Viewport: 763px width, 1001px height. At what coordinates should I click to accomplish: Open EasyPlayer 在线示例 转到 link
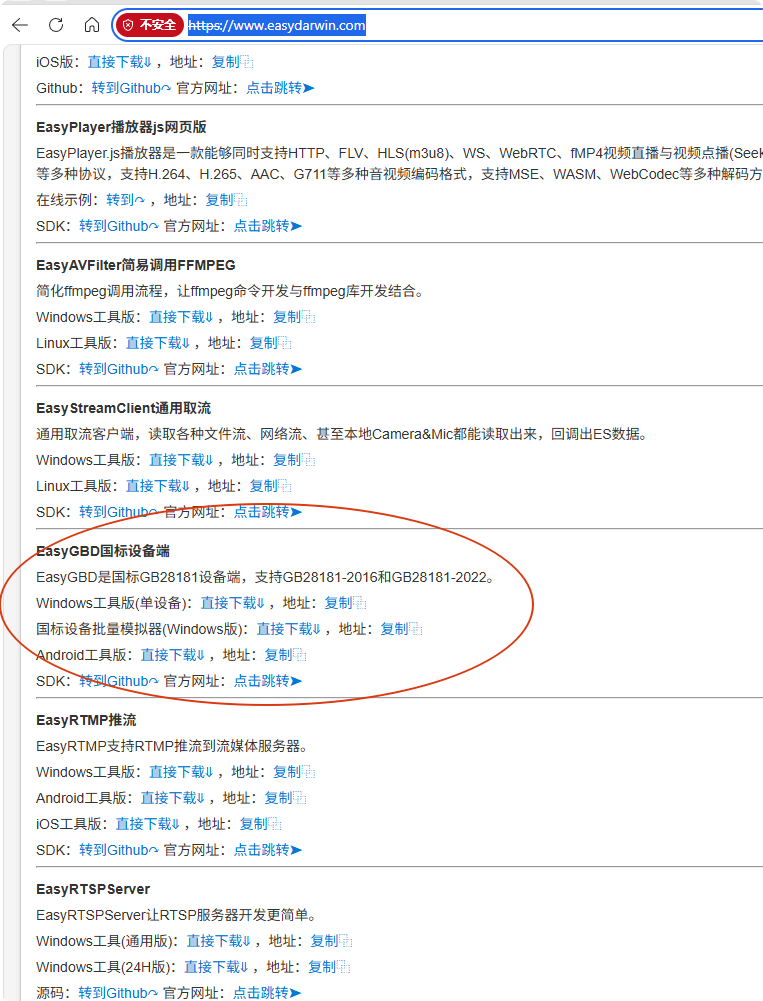point(126,200)
